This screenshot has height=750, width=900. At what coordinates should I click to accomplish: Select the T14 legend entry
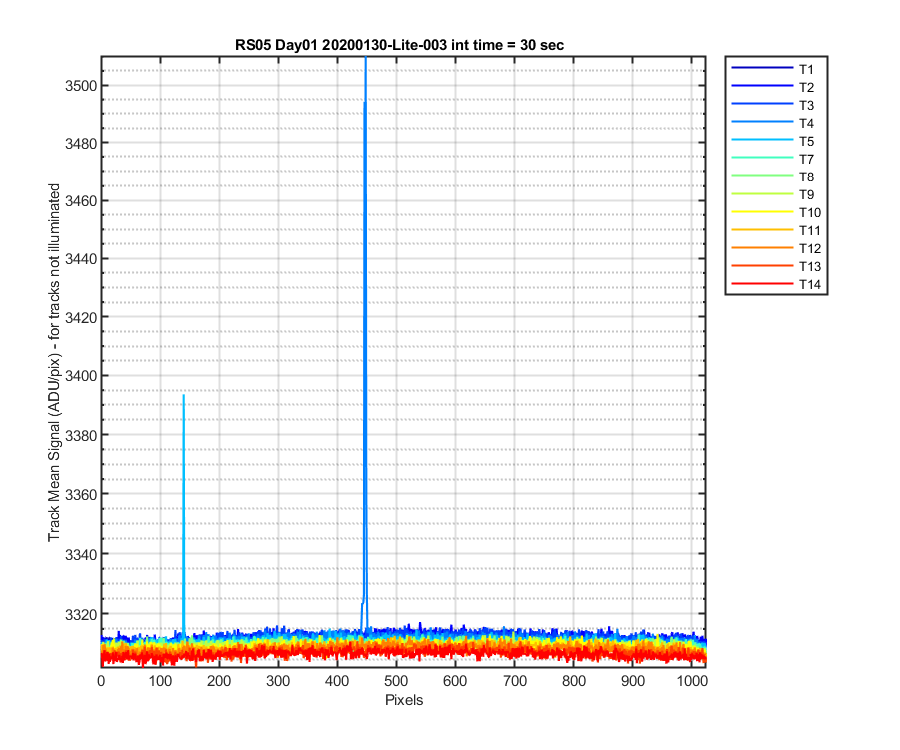pos(776,284)
